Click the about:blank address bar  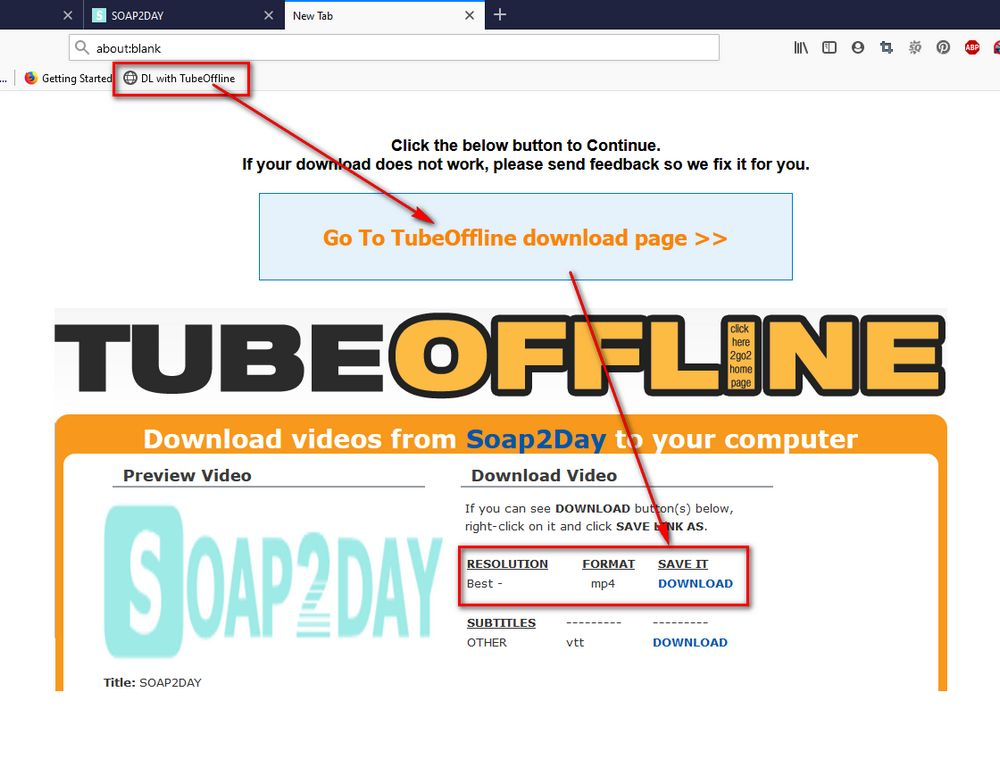tap(394, 48)
